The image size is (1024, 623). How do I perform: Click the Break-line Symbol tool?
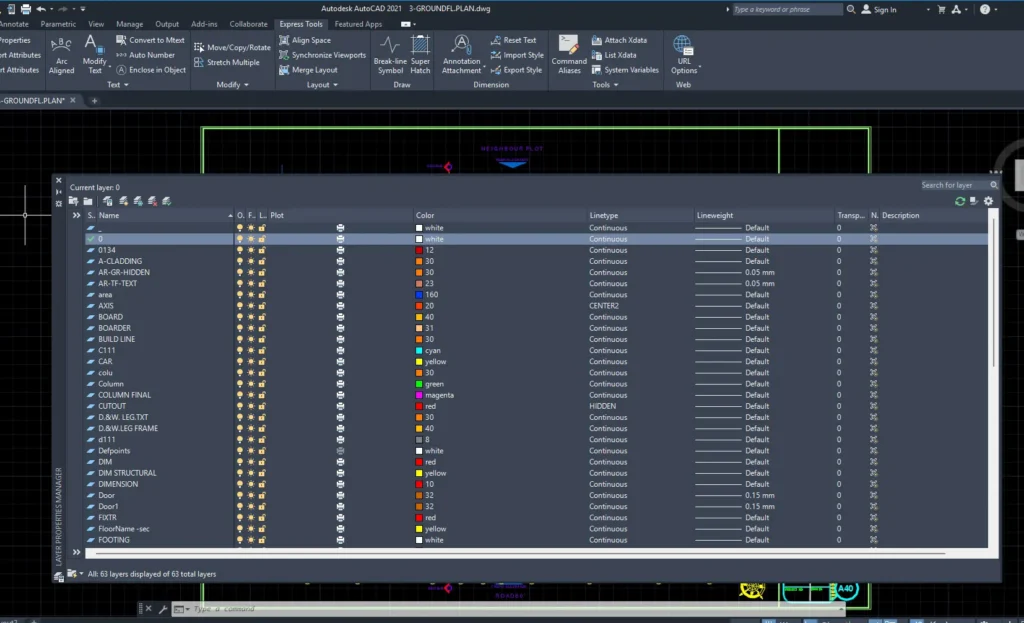pos(390,55)
